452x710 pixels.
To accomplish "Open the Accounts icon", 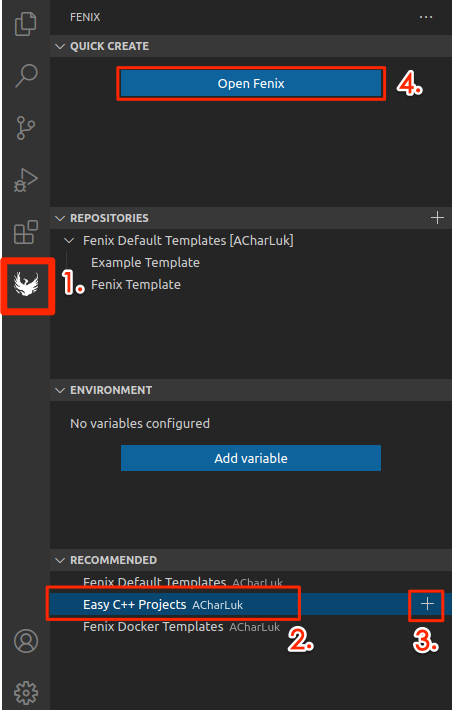I will click(x=26, y=640).
